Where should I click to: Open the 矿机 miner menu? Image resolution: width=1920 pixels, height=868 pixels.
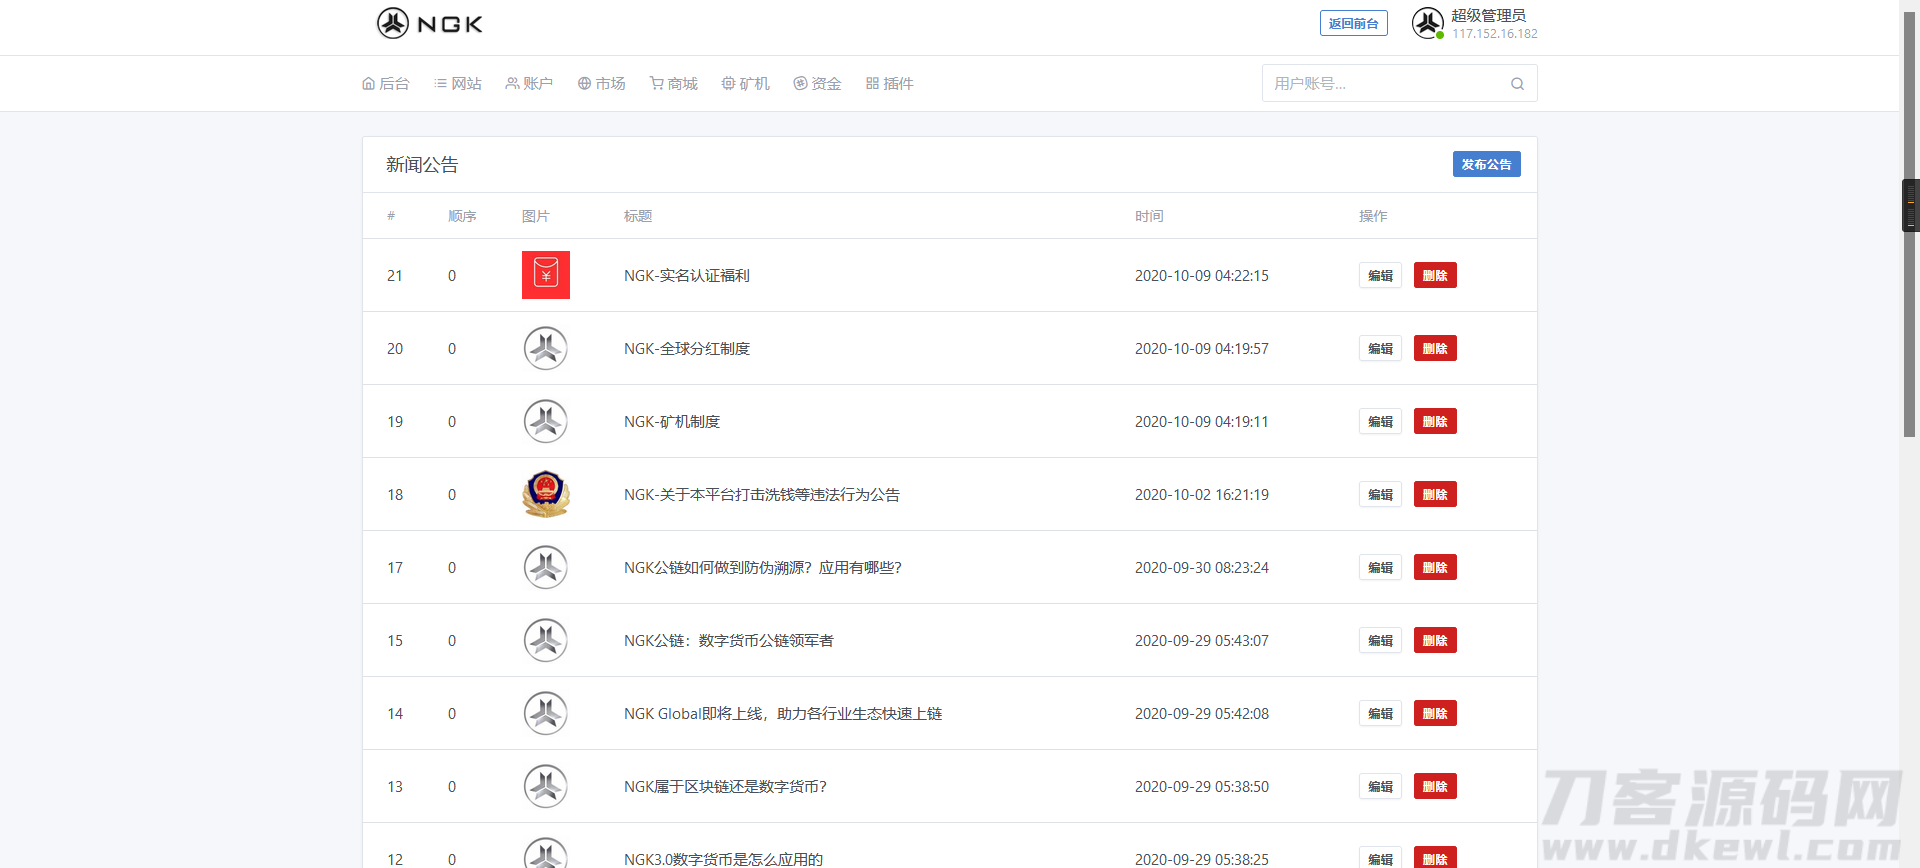pos(746,84)
